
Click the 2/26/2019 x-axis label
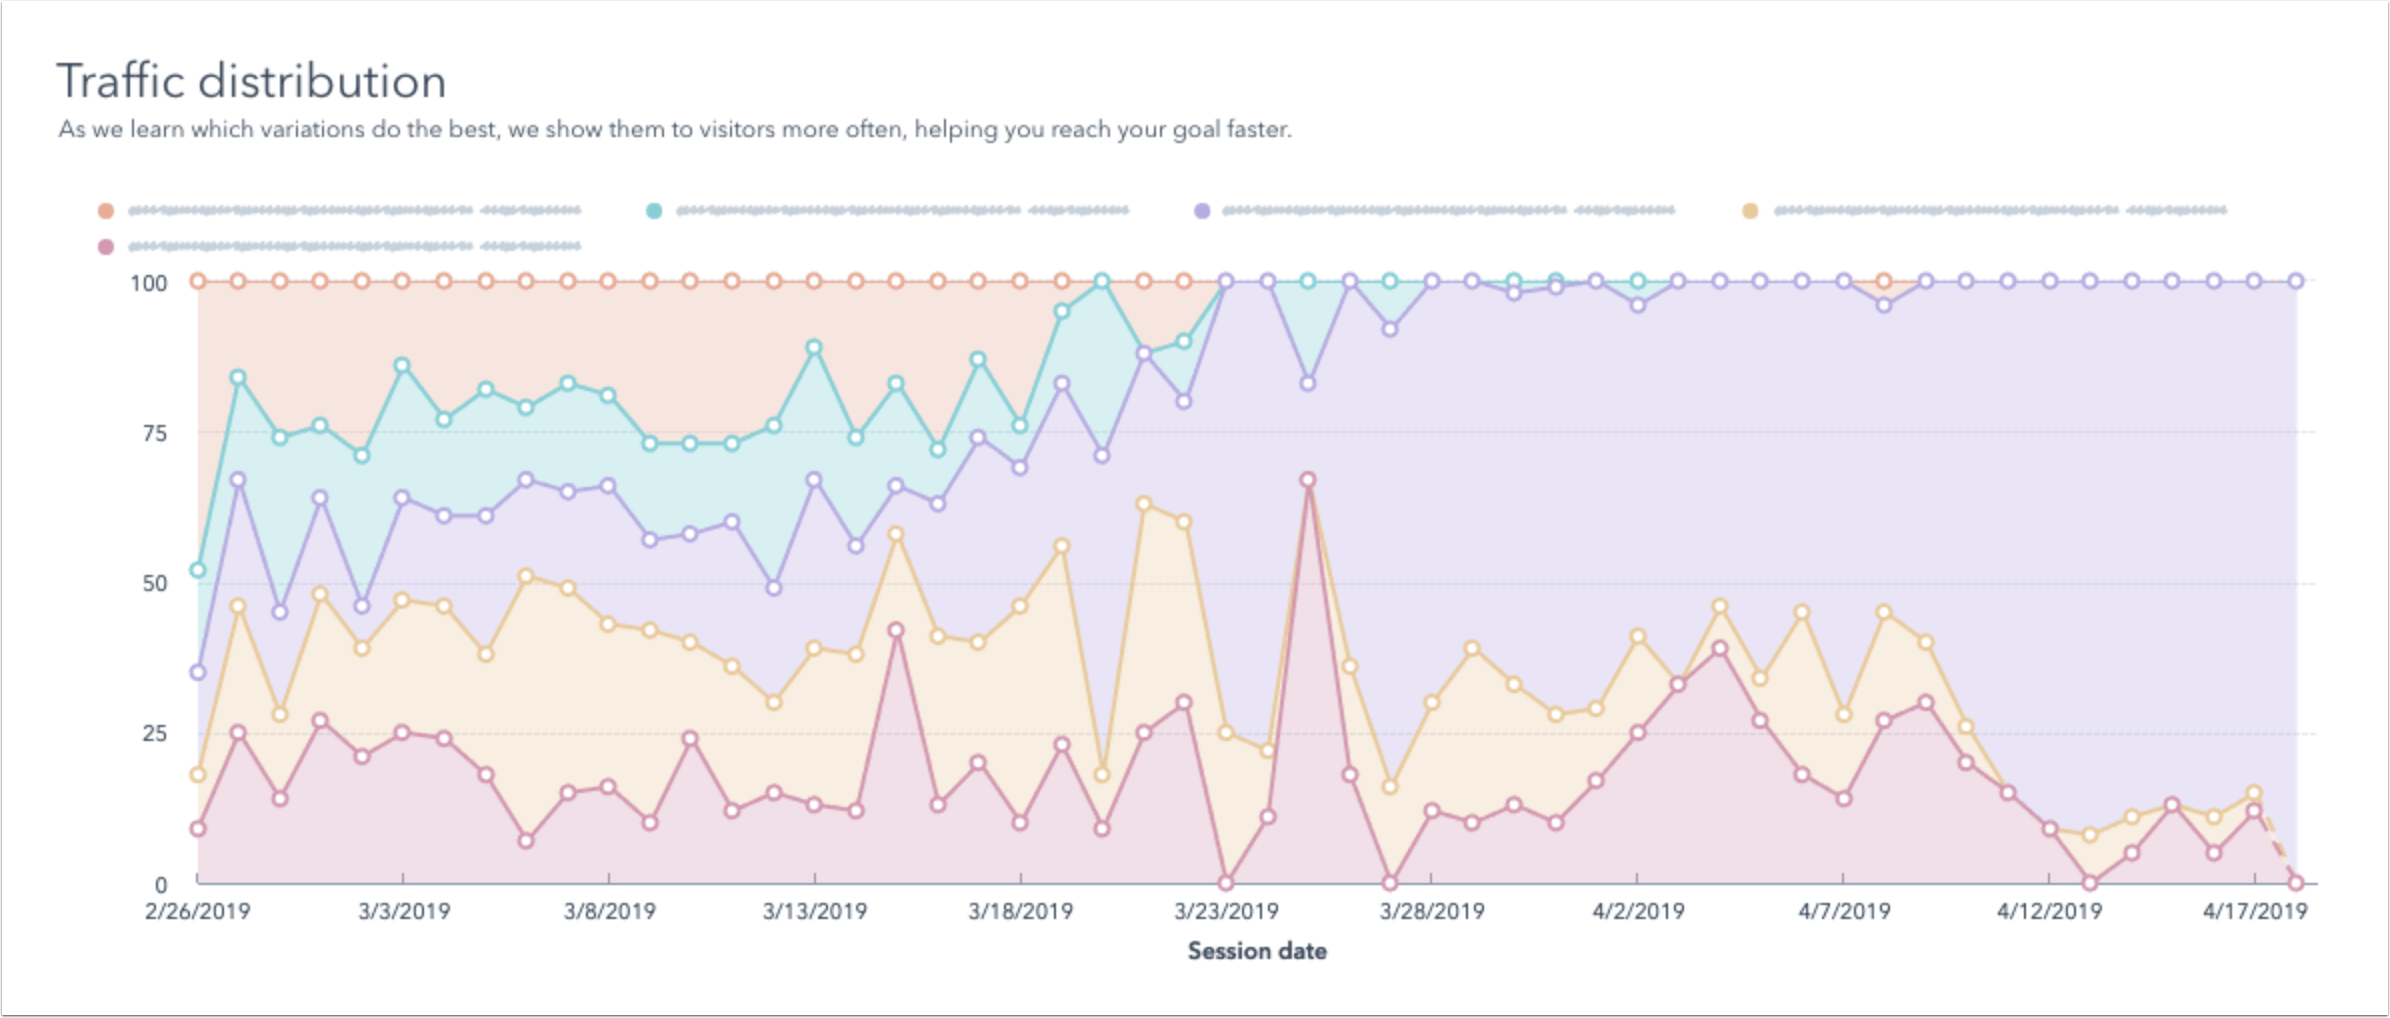(x=198, y=911)
